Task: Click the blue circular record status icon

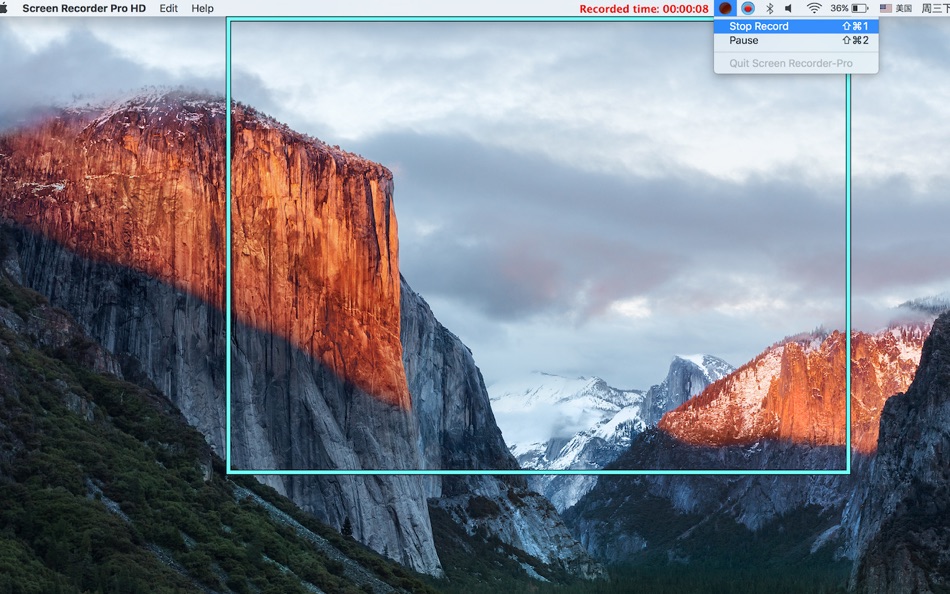Action: click(x=748, y=8)
